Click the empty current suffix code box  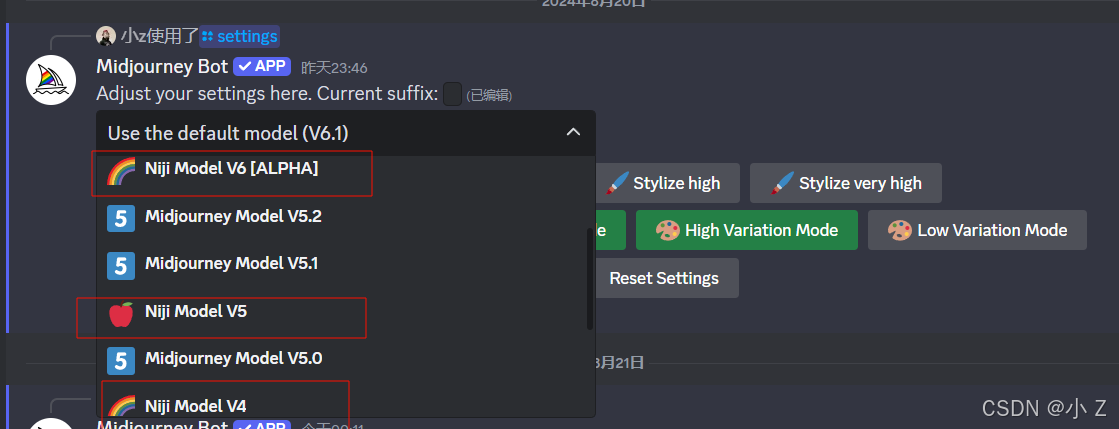452,94
